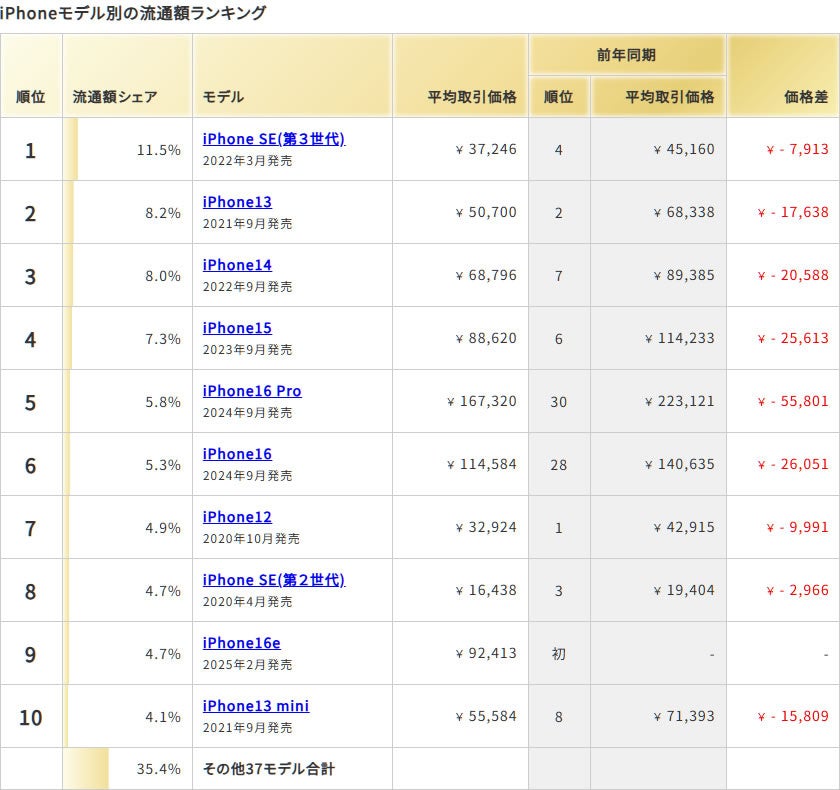Click previous-year rank 30 cell
The height and width of the screenshot is (790, 840).
coord(559,402)
